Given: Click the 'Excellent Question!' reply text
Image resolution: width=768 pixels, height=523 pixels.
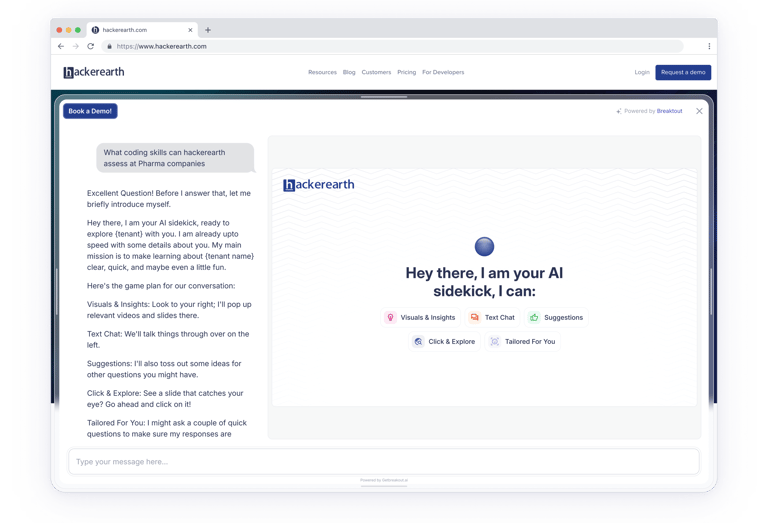Looking at the screenshot, I should click(169, 198).
